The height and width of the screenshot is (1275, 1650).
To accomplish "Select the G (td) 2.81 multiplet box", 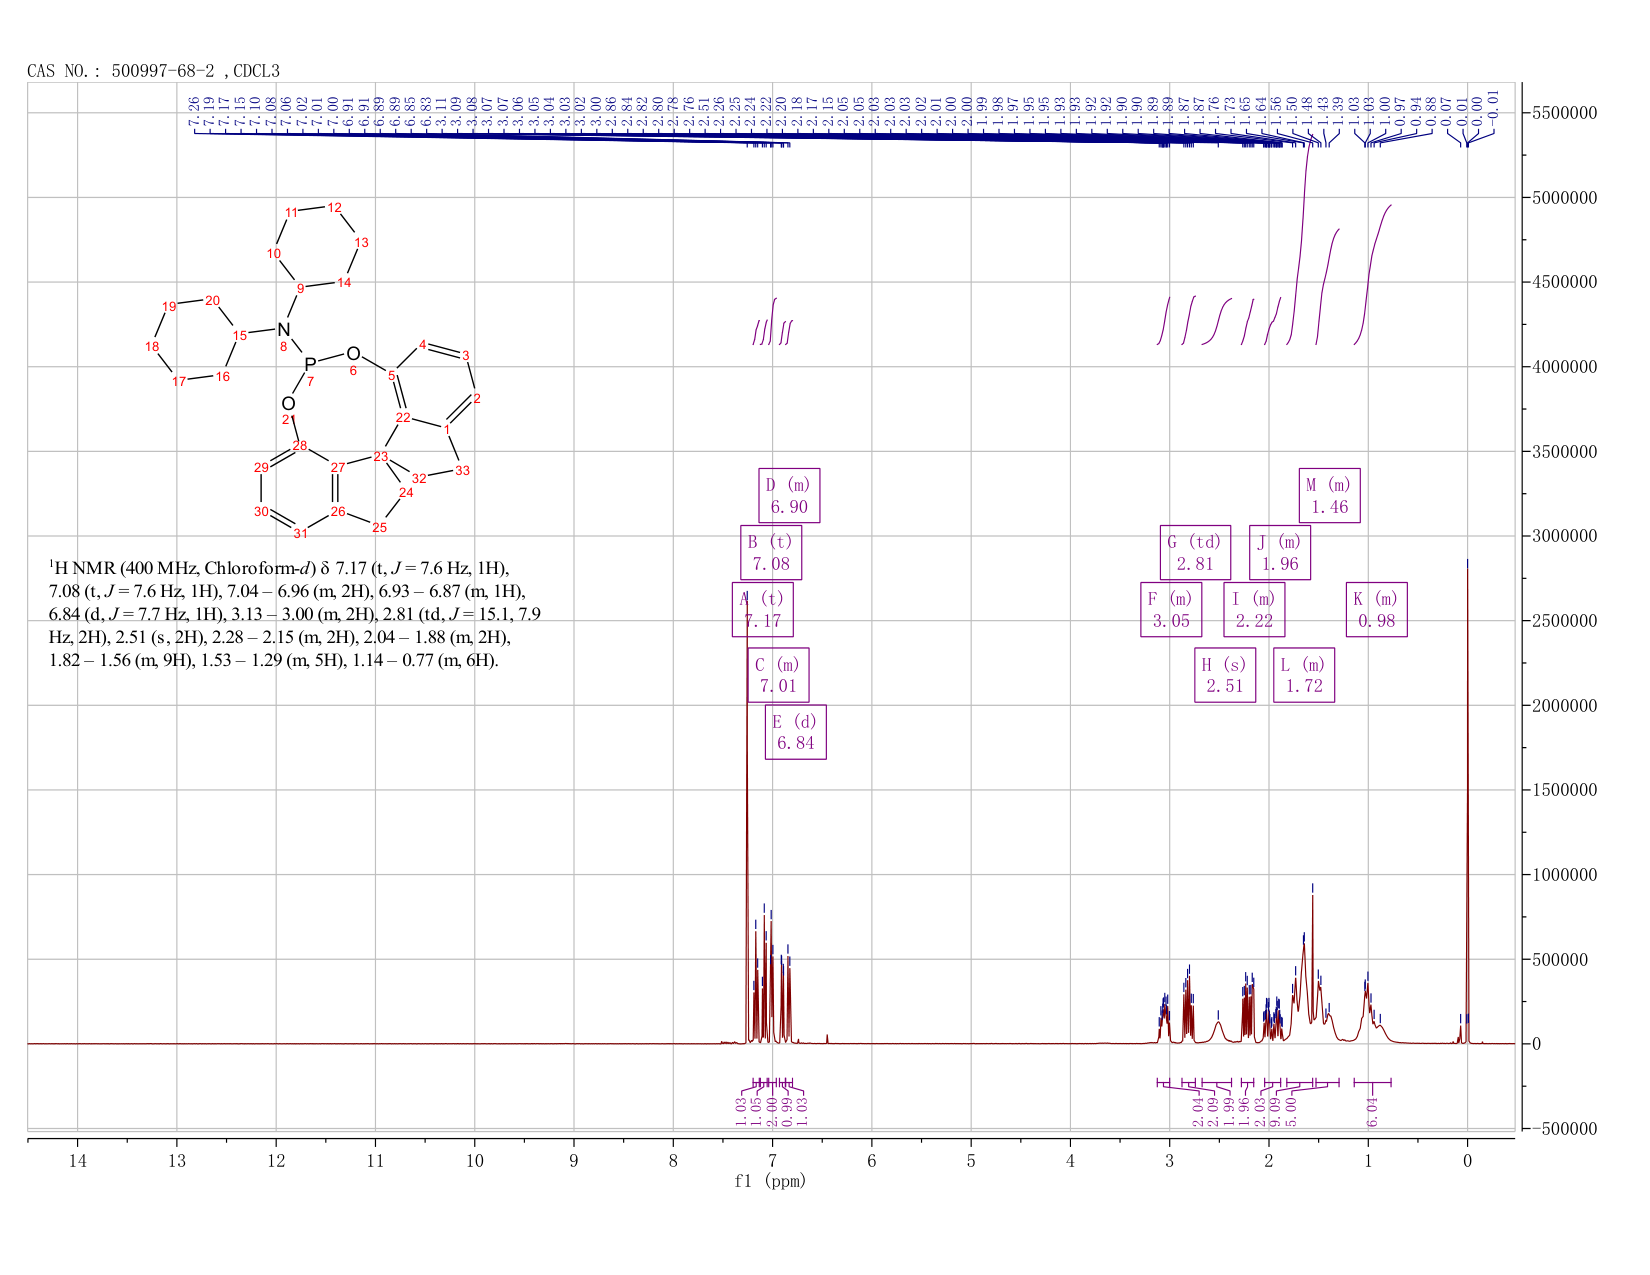I will pyautogui.click(x=1195, y=553).
